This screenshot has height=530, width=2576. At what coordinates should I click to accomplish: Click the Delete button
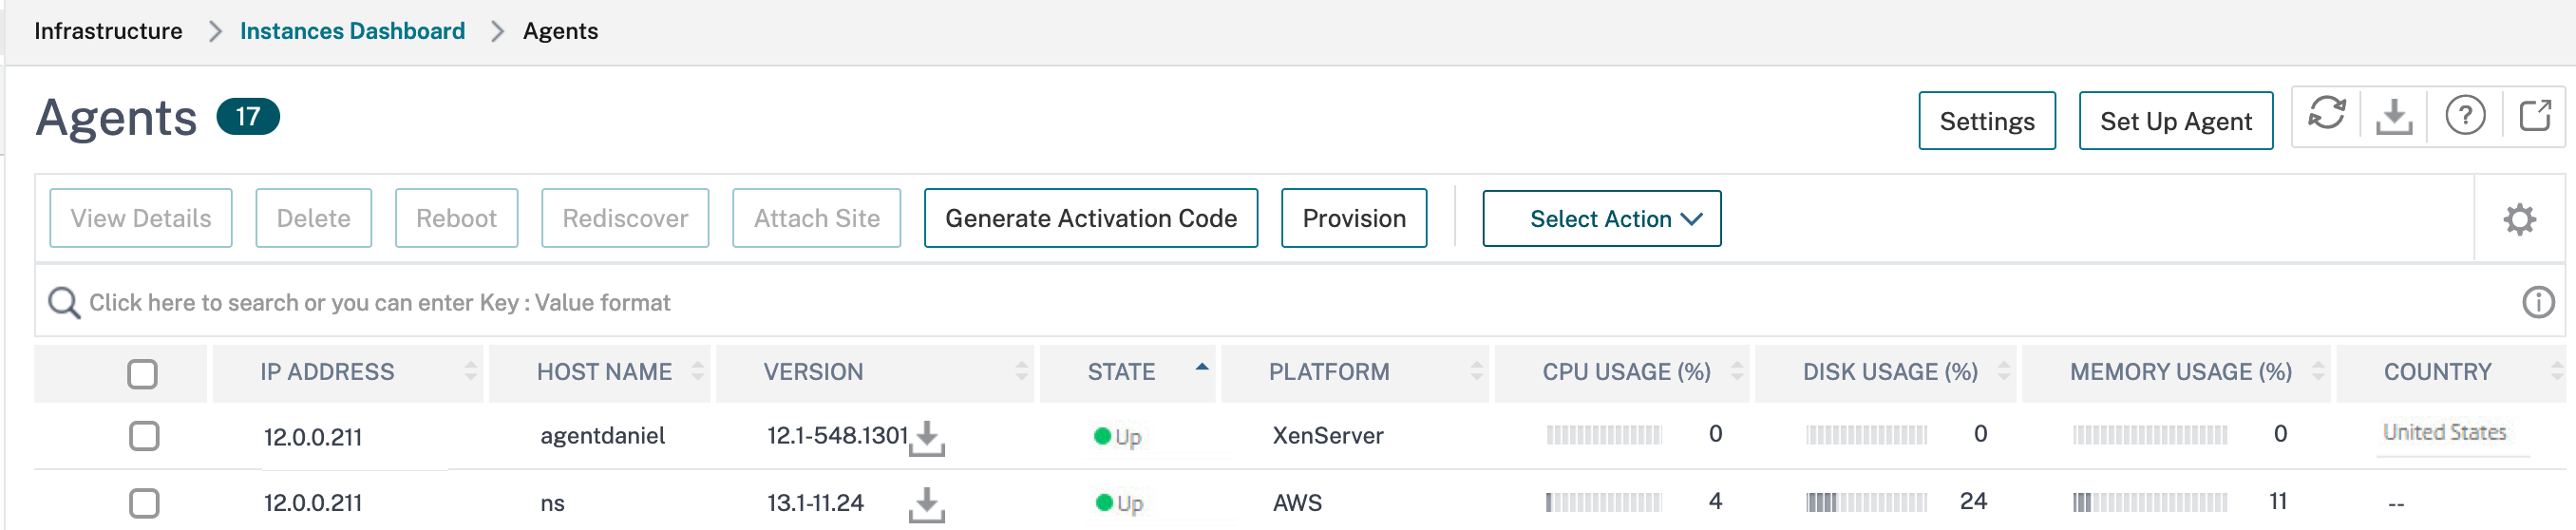tap(313, 218)
